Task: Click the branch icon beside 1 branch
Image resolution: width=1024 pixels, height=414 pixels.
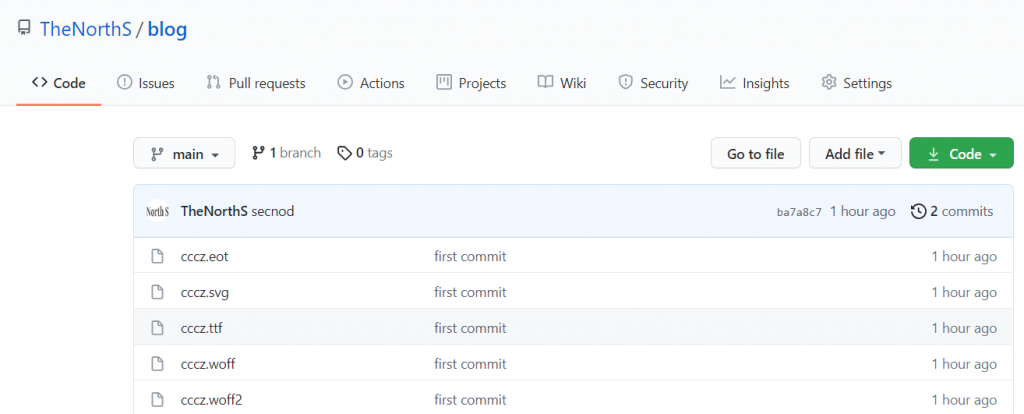Action: (258, 153)
